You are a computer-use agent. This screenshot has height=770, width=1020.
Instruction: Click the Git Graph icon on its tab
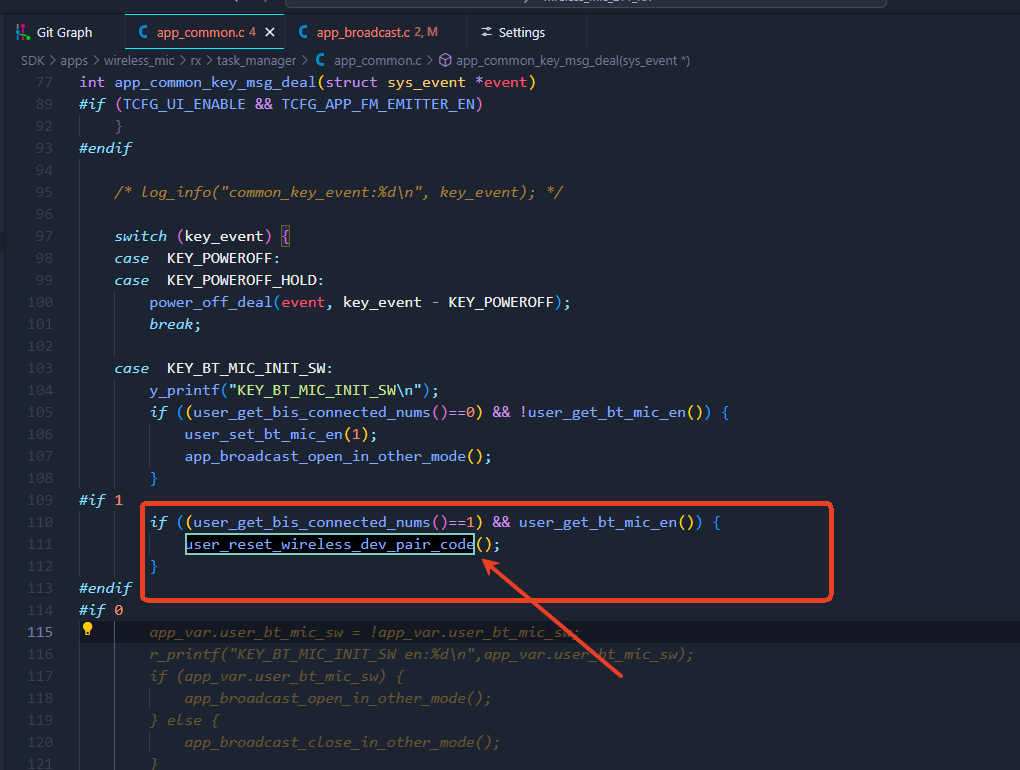[23, 32]
